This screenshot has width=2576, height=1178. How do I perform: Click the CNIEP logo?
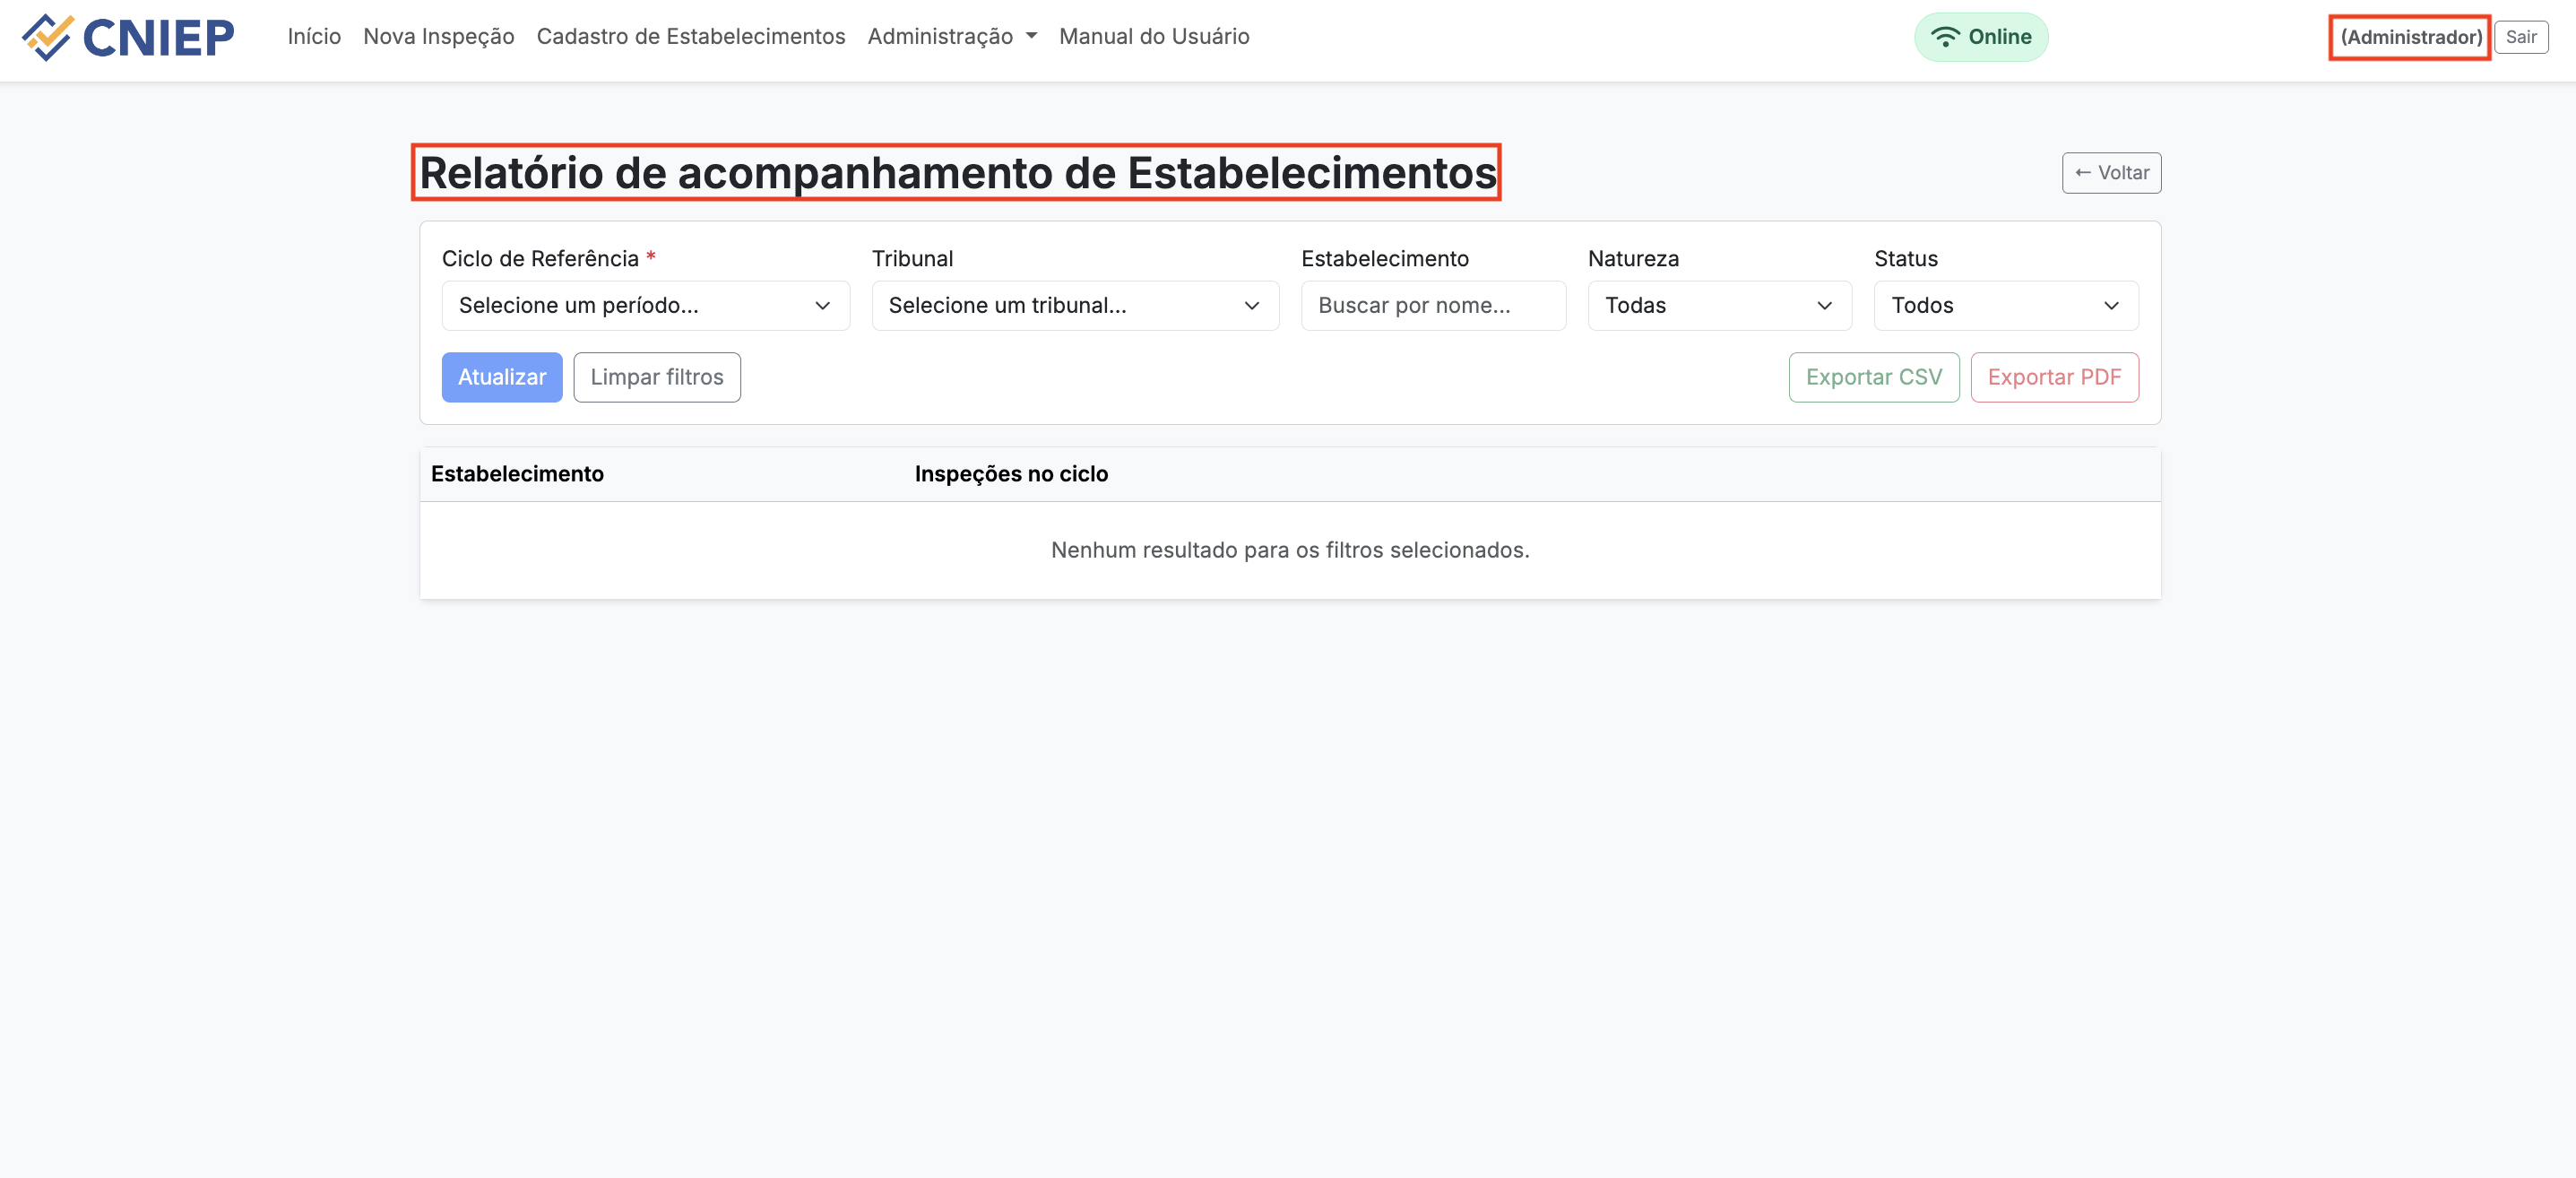[x=127, y=37]
